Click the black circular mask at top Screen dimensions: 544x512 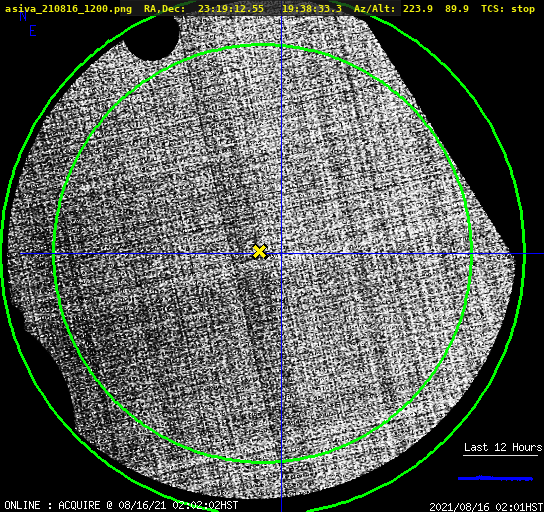point(152,37)
